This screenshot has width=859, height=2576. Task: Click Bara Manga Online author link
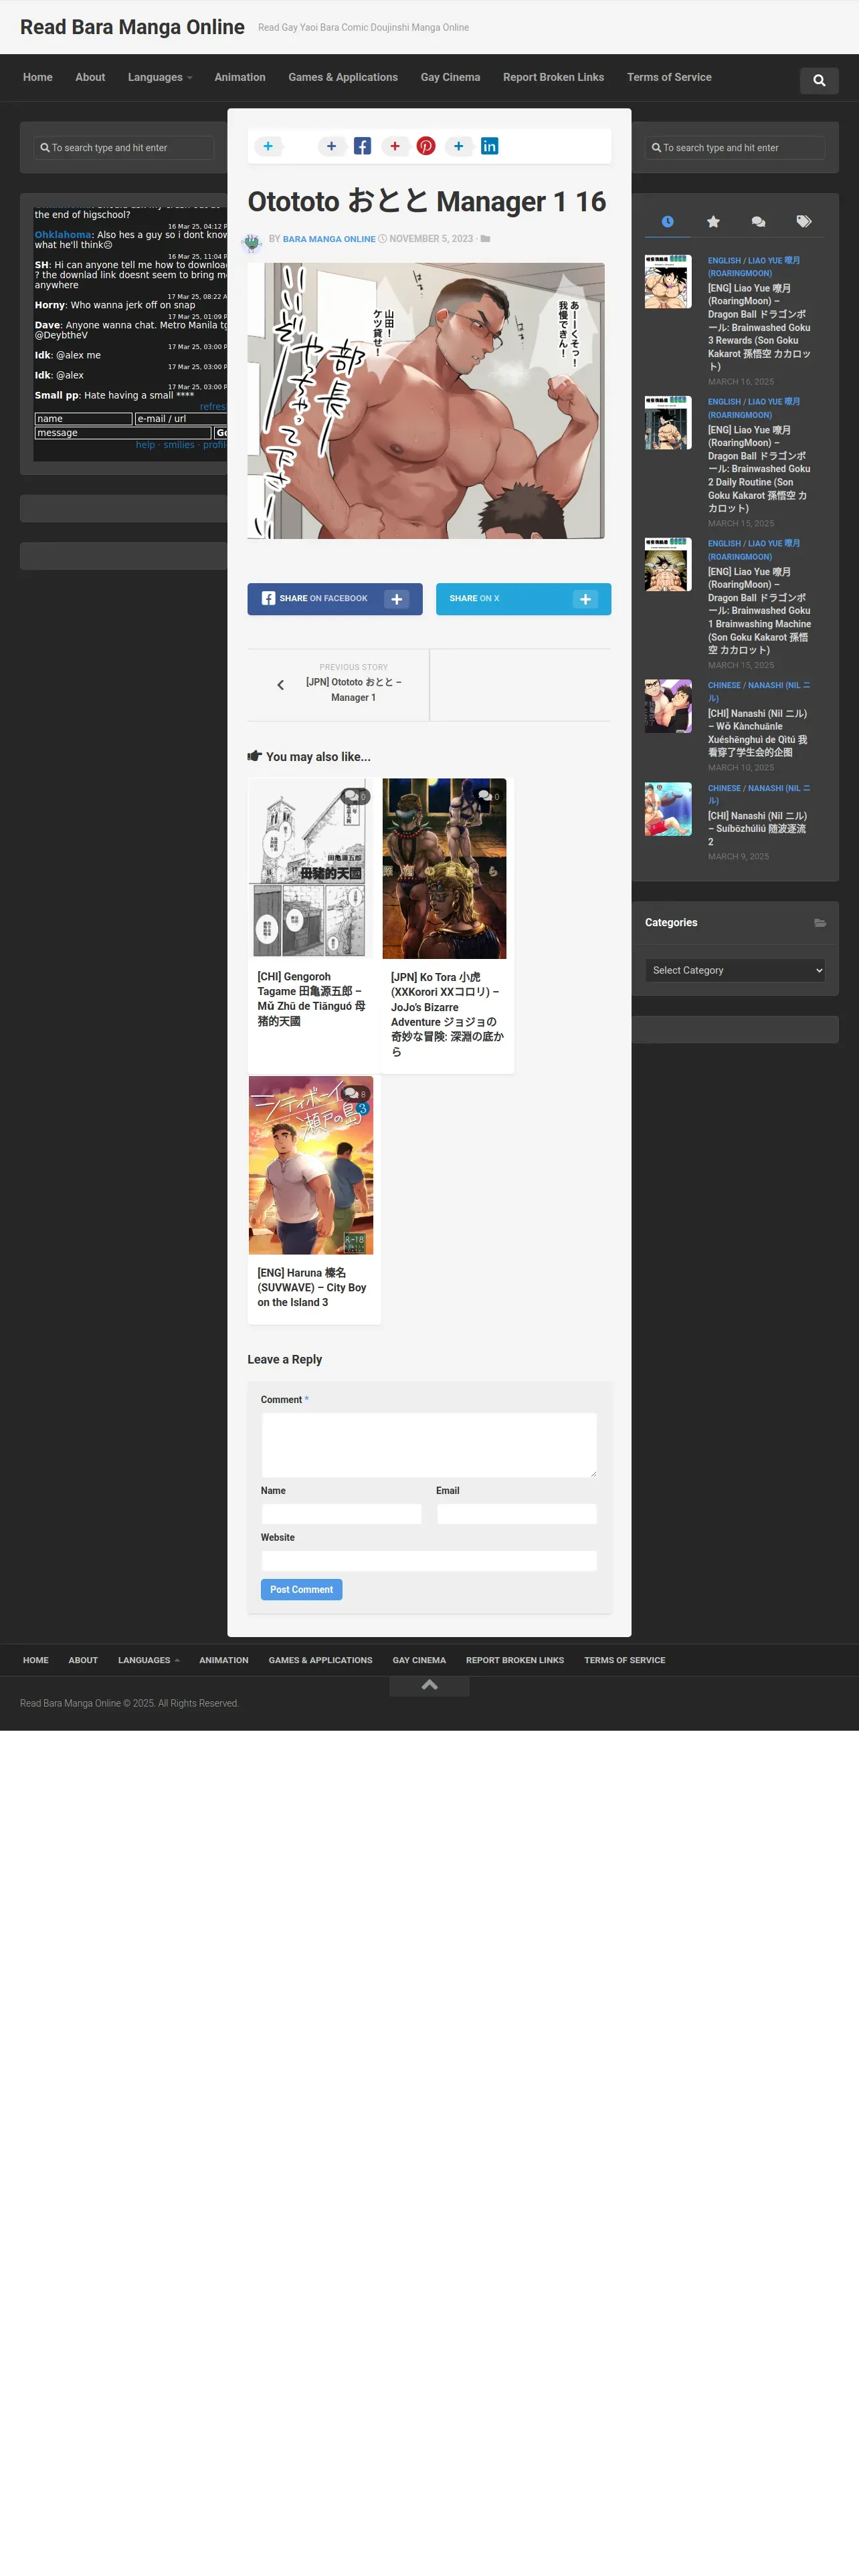[x=329, y=239]
